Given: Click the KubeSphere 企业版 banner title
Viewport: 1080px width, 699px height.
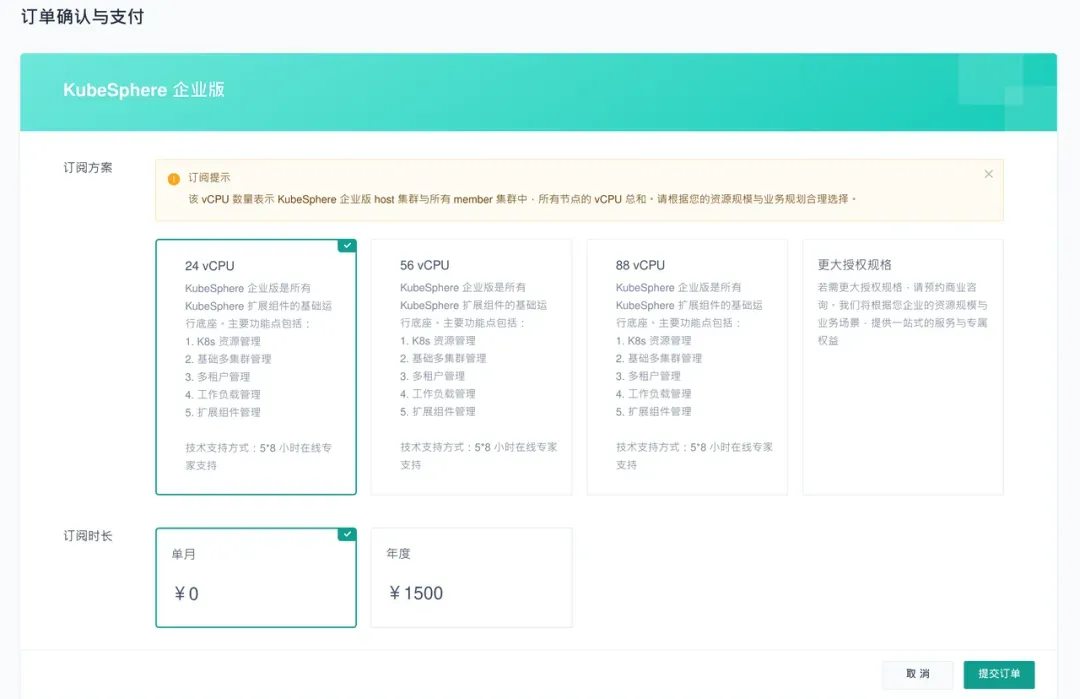Looking at the screenshot, I should (x=144, y=90).
